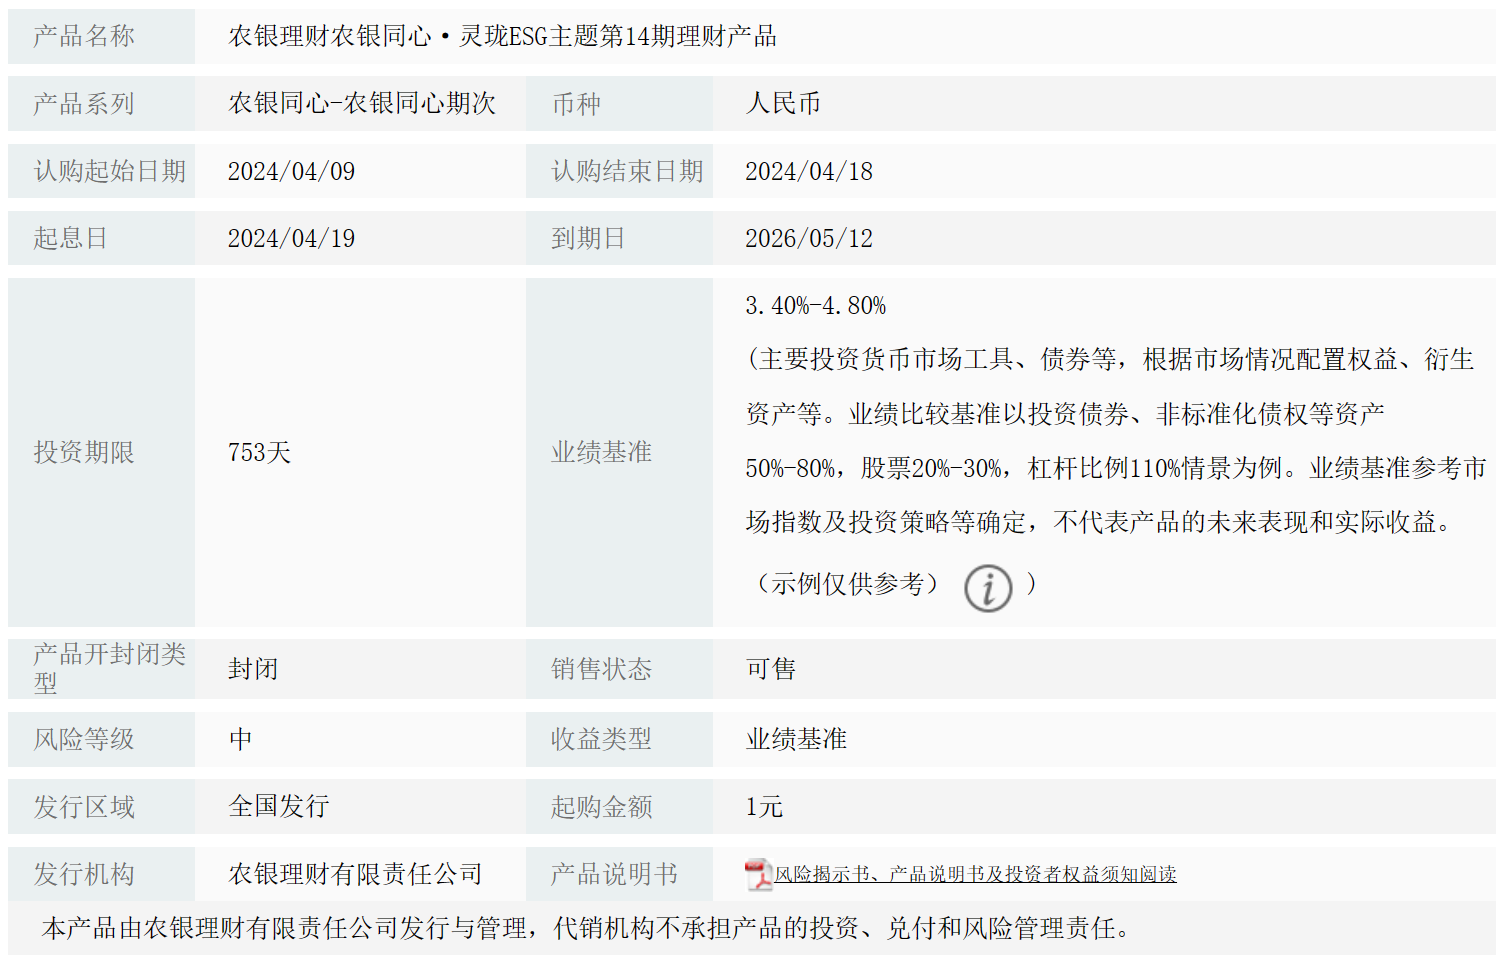Select the minimum amount 1元

pos(764,807)
